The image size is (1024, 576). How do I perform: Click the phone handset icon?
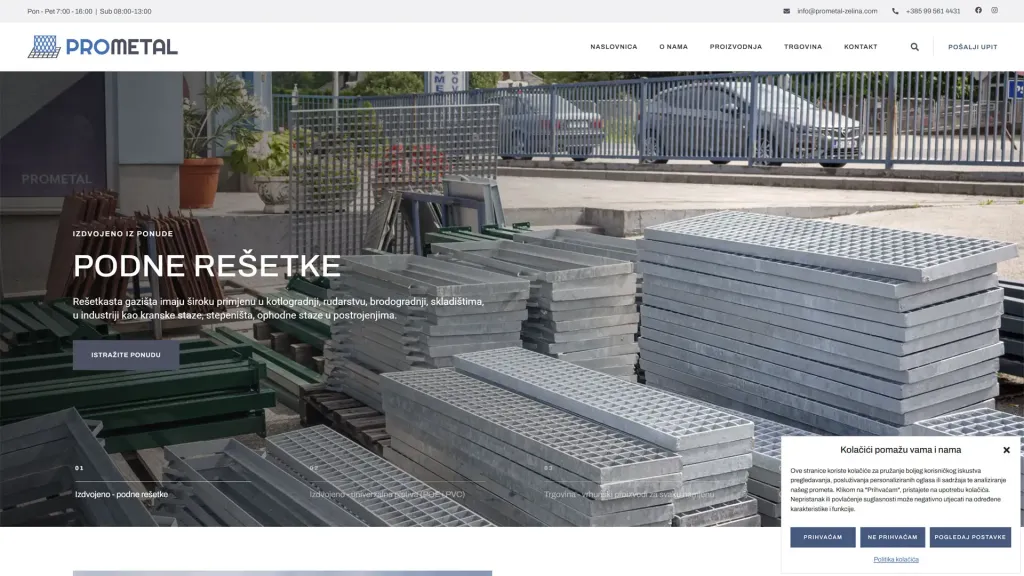(895, 11)
